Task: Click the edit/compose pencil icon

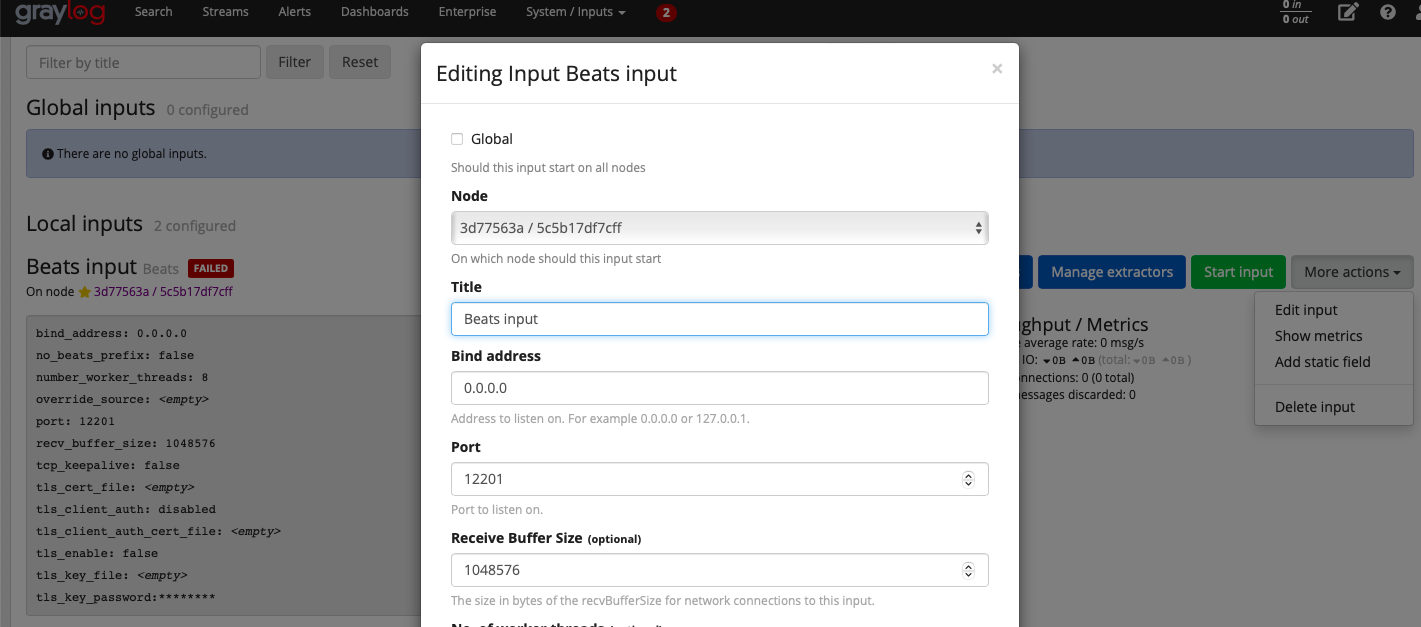Action: 1348,13
